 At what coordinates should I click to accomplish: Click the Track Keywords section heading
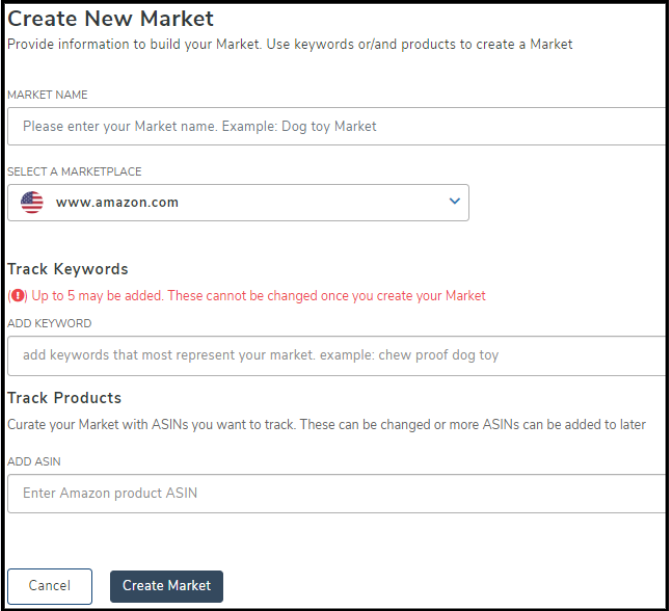(x=67, y=269)
